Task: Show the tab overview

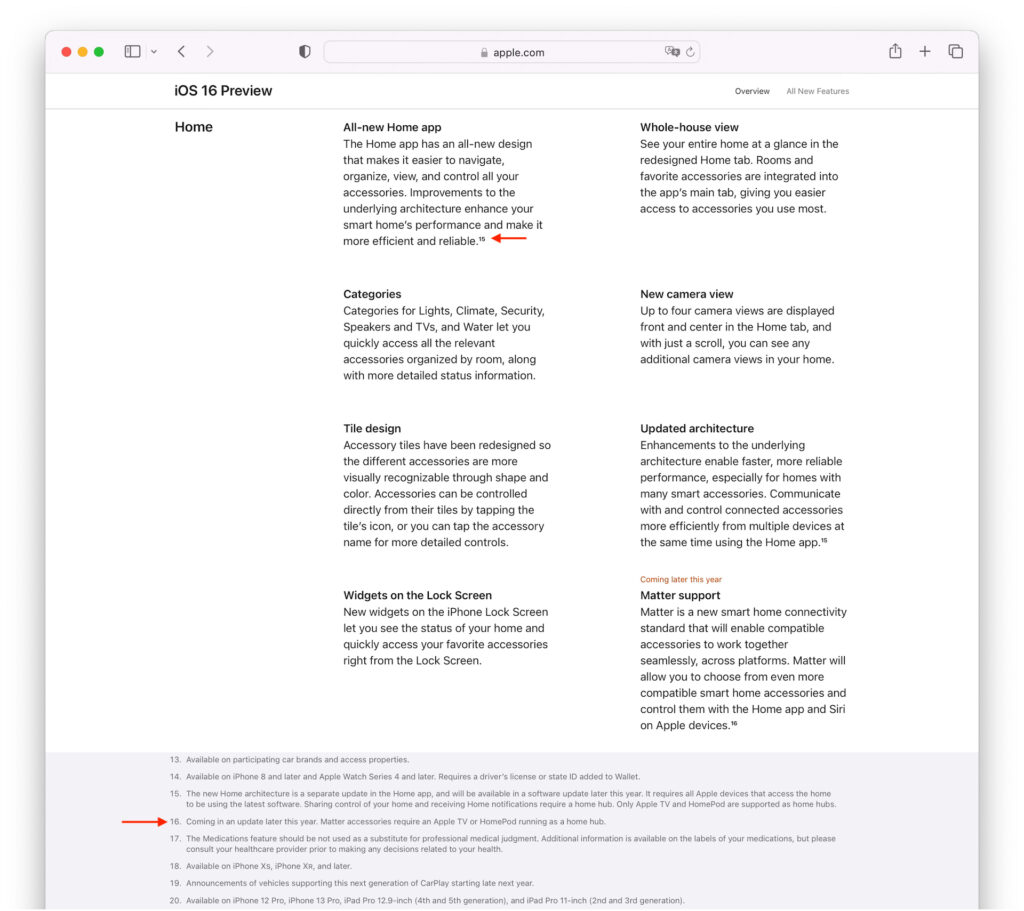Action: tap(956, 51)
